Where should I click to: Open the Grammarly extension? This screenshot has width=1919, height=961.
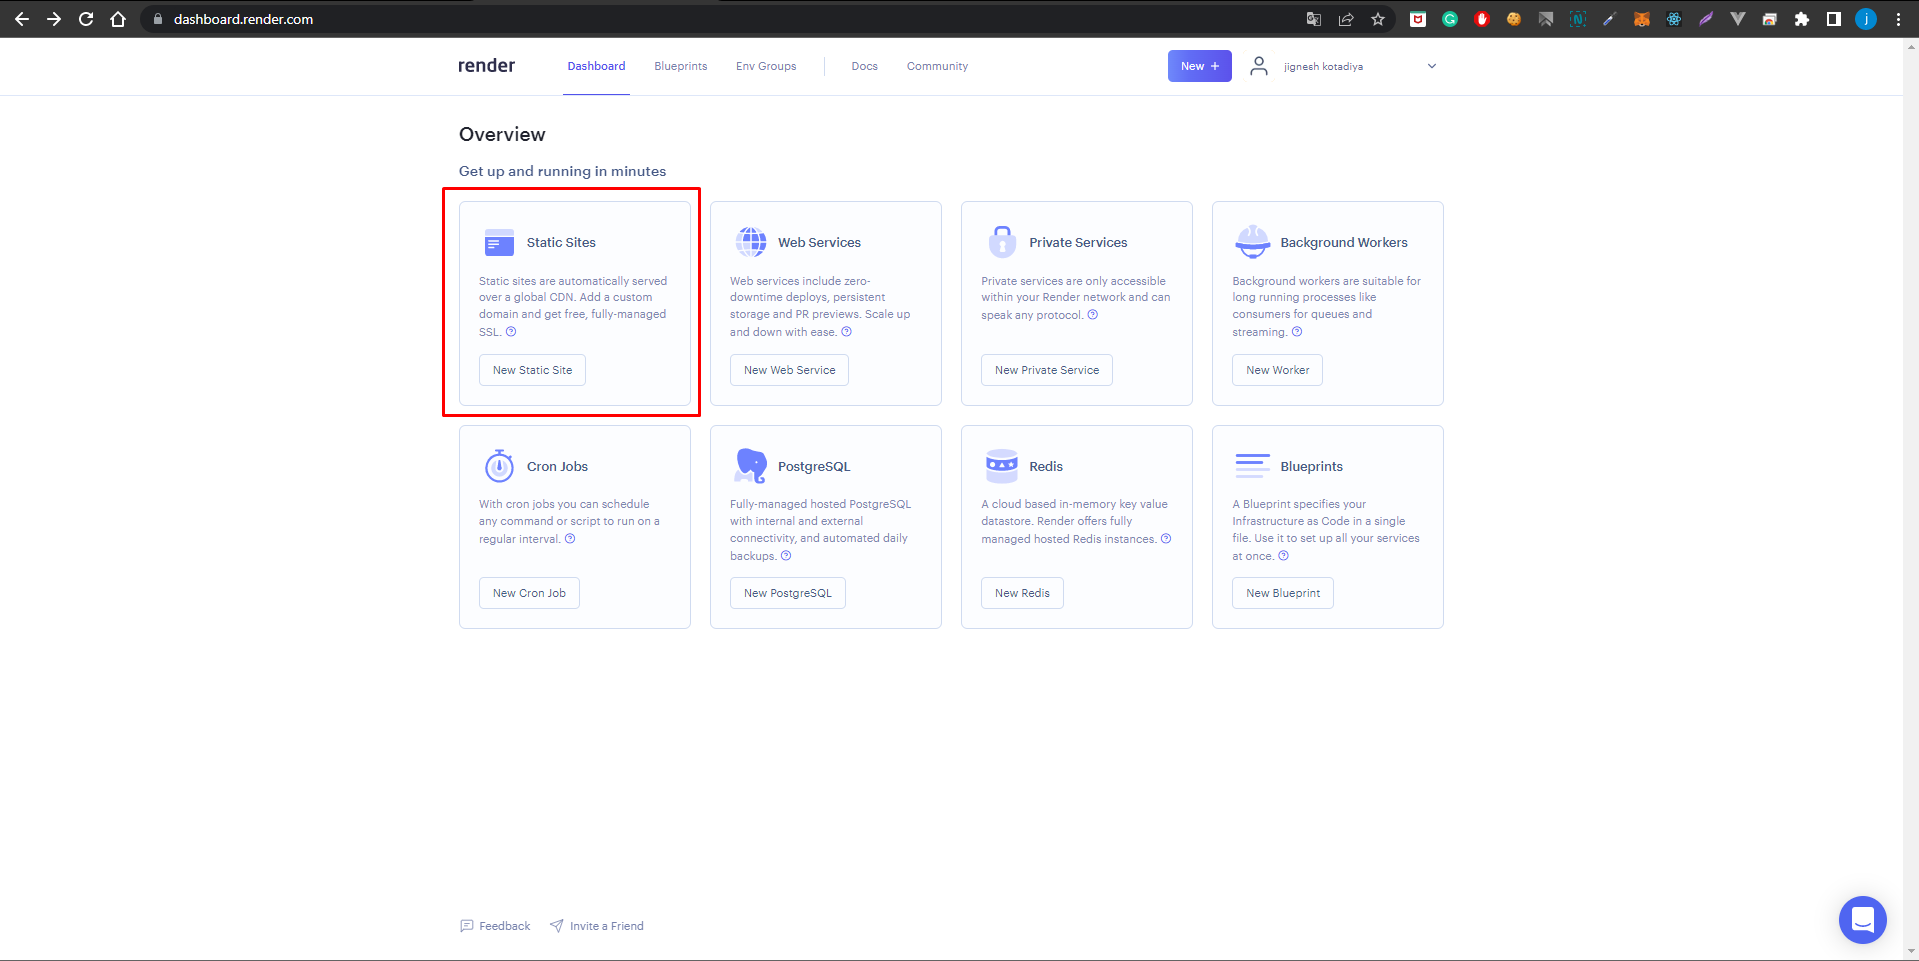1450,19
